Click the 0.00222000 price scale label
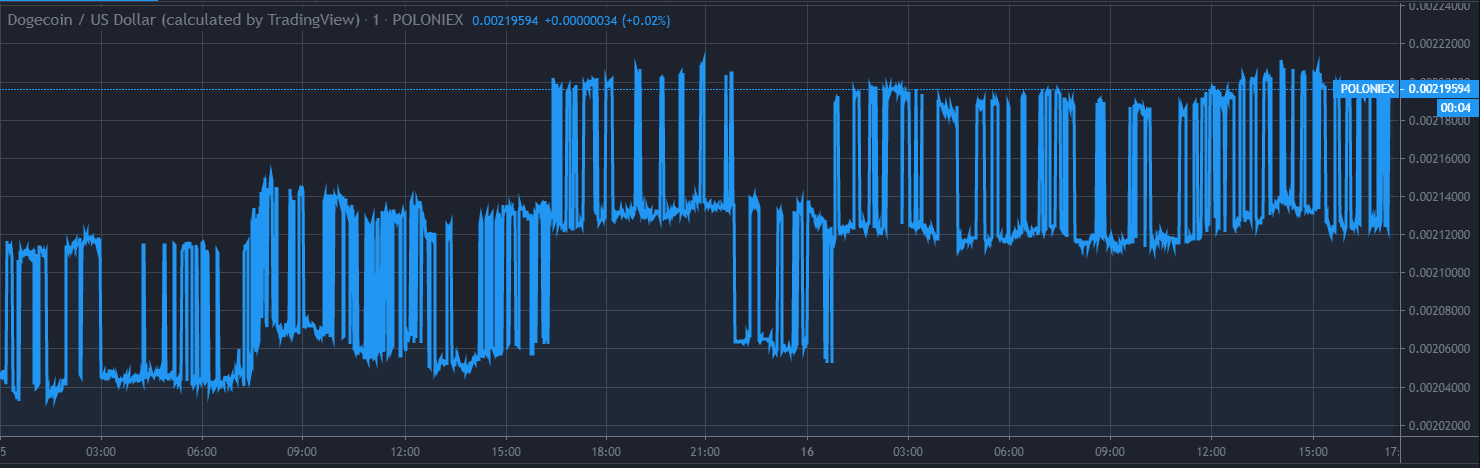Screen dimensions: 1480x468 click(x=1439, y=44)
